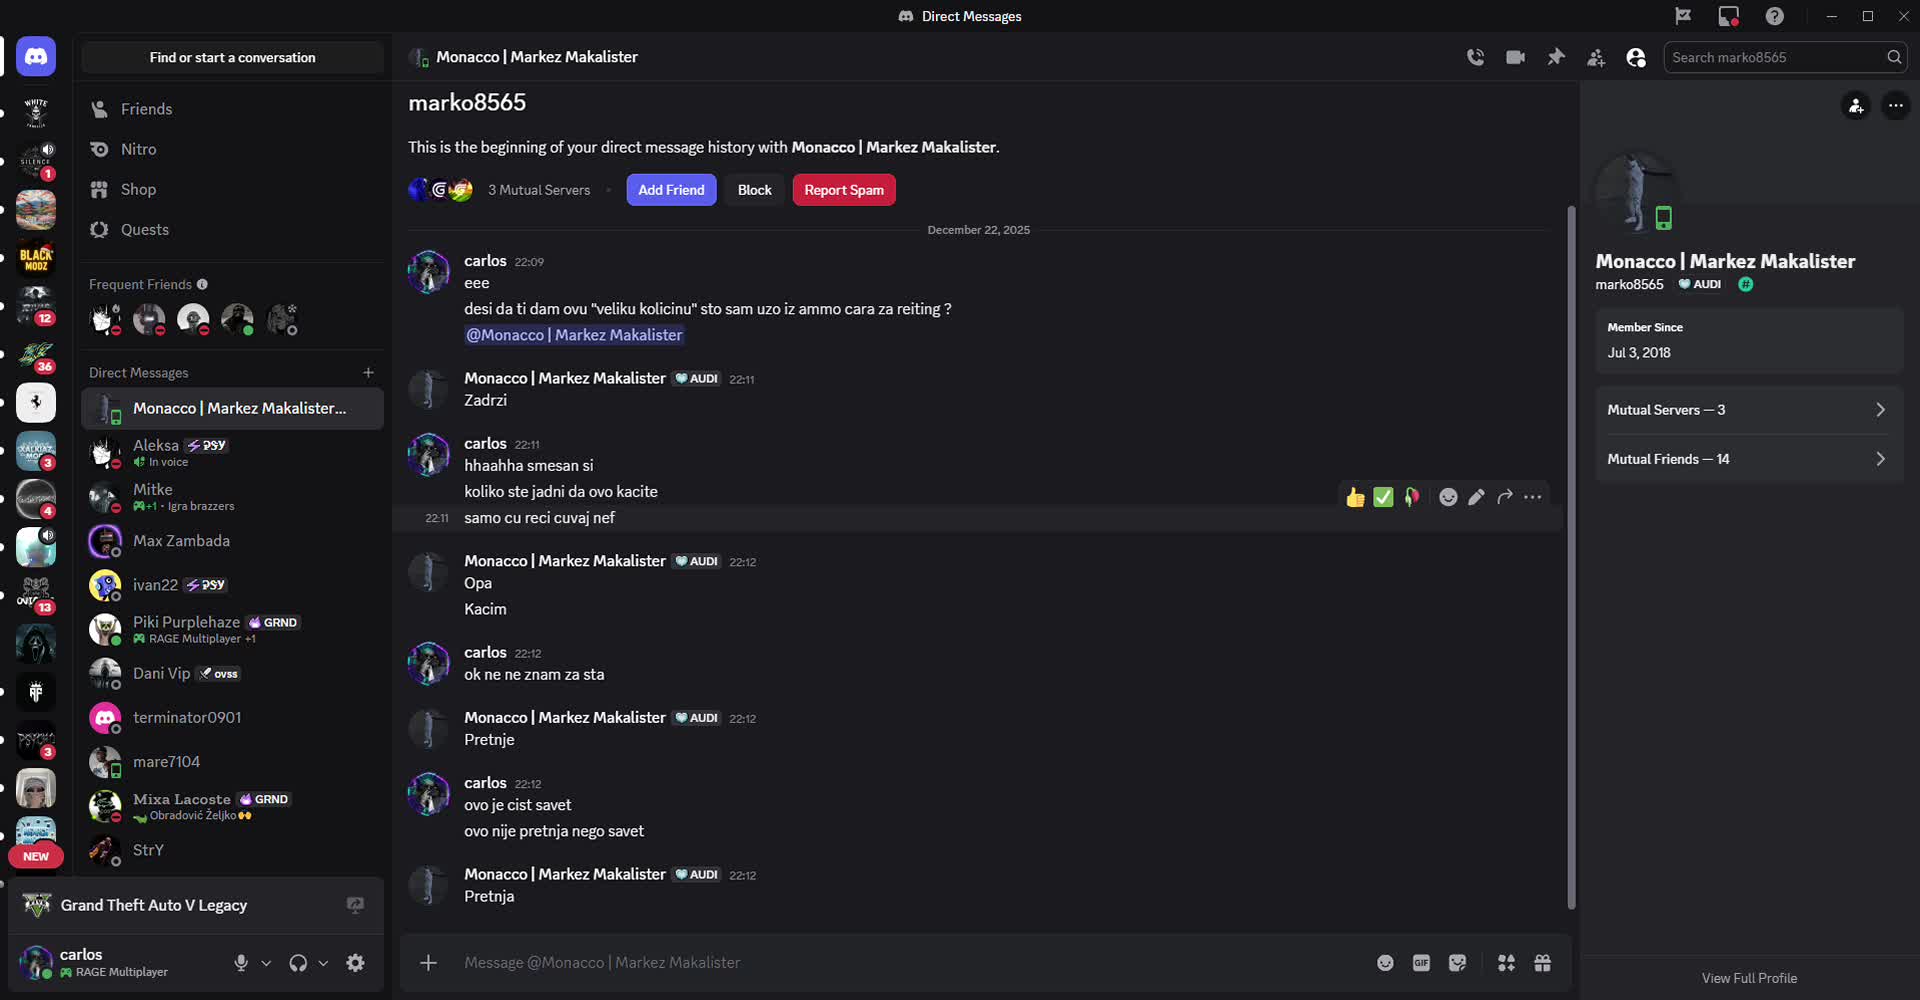
Task: Click the Add Friend button
Action: click(671, 189)
